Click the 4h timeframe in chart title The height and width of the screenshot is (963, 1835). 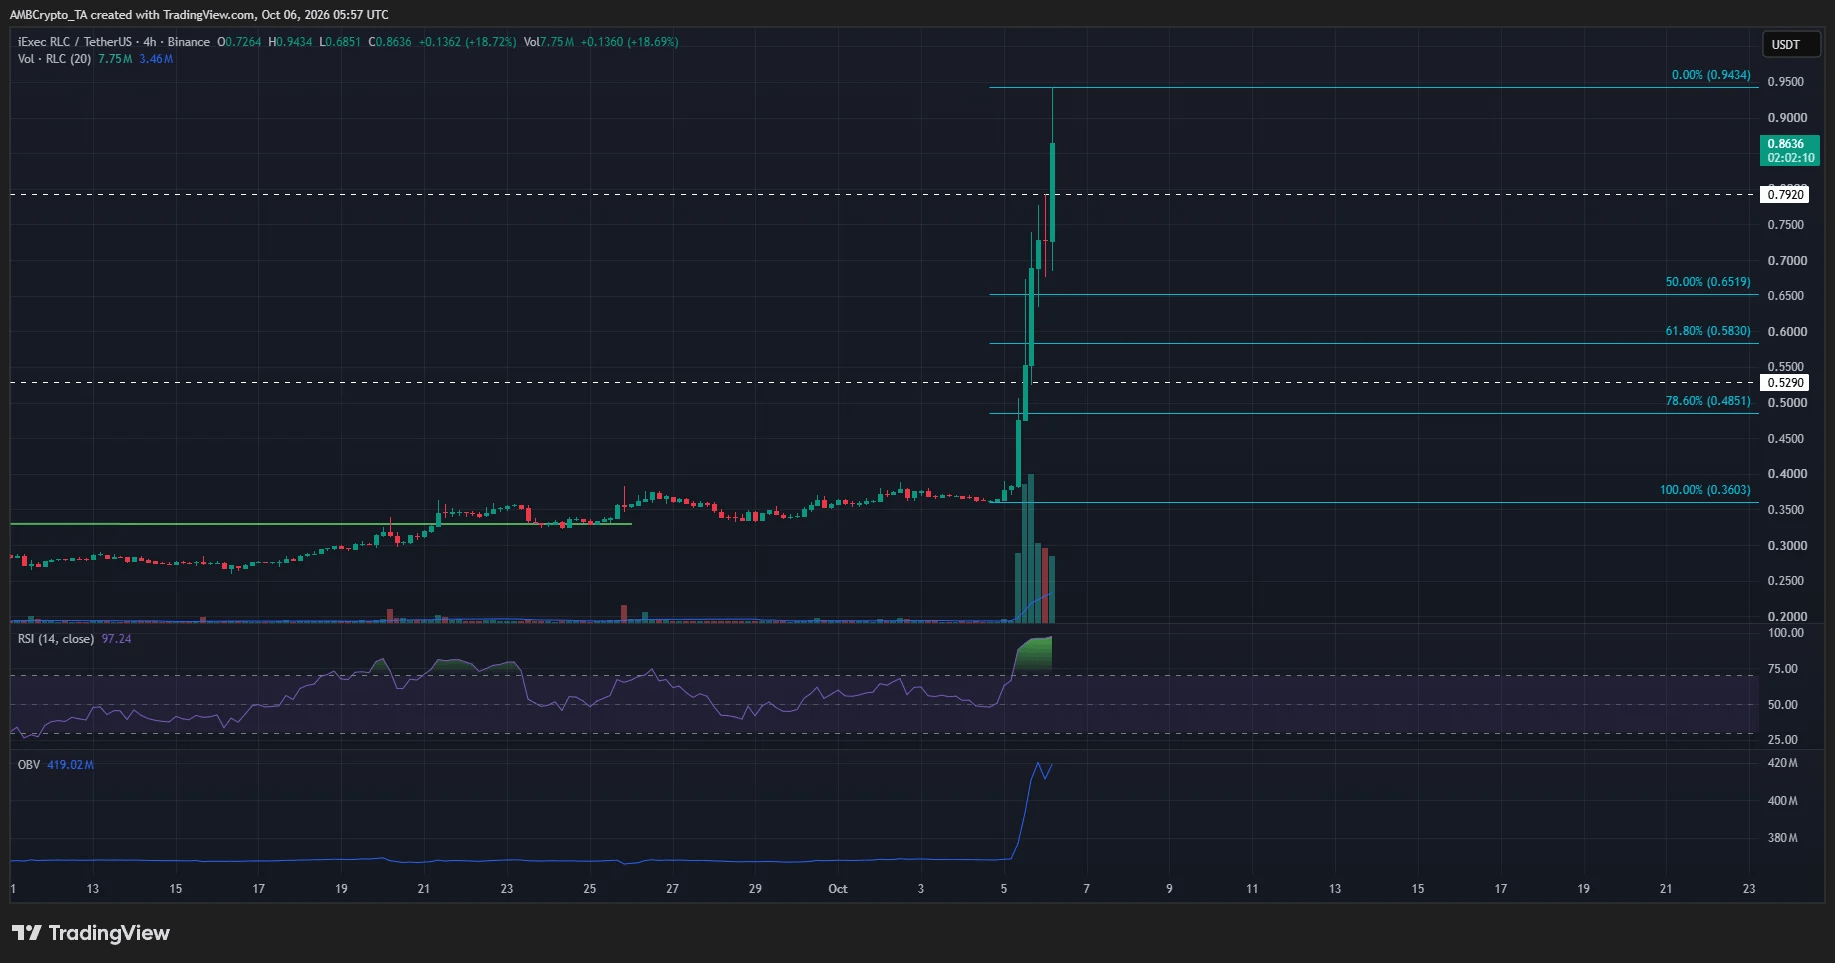click(150, 42)
